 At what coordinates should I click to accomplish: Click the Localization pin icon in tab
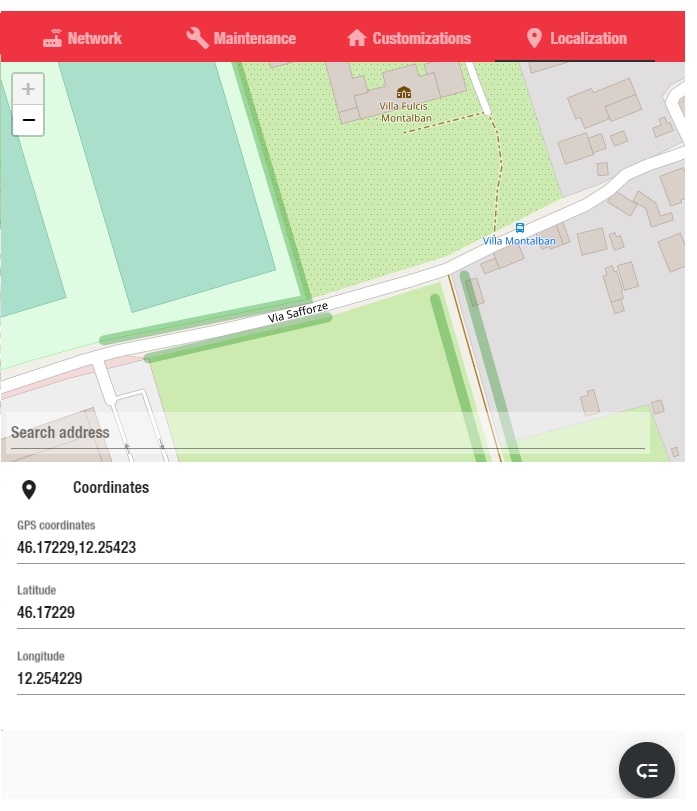[x=534, y=38]
